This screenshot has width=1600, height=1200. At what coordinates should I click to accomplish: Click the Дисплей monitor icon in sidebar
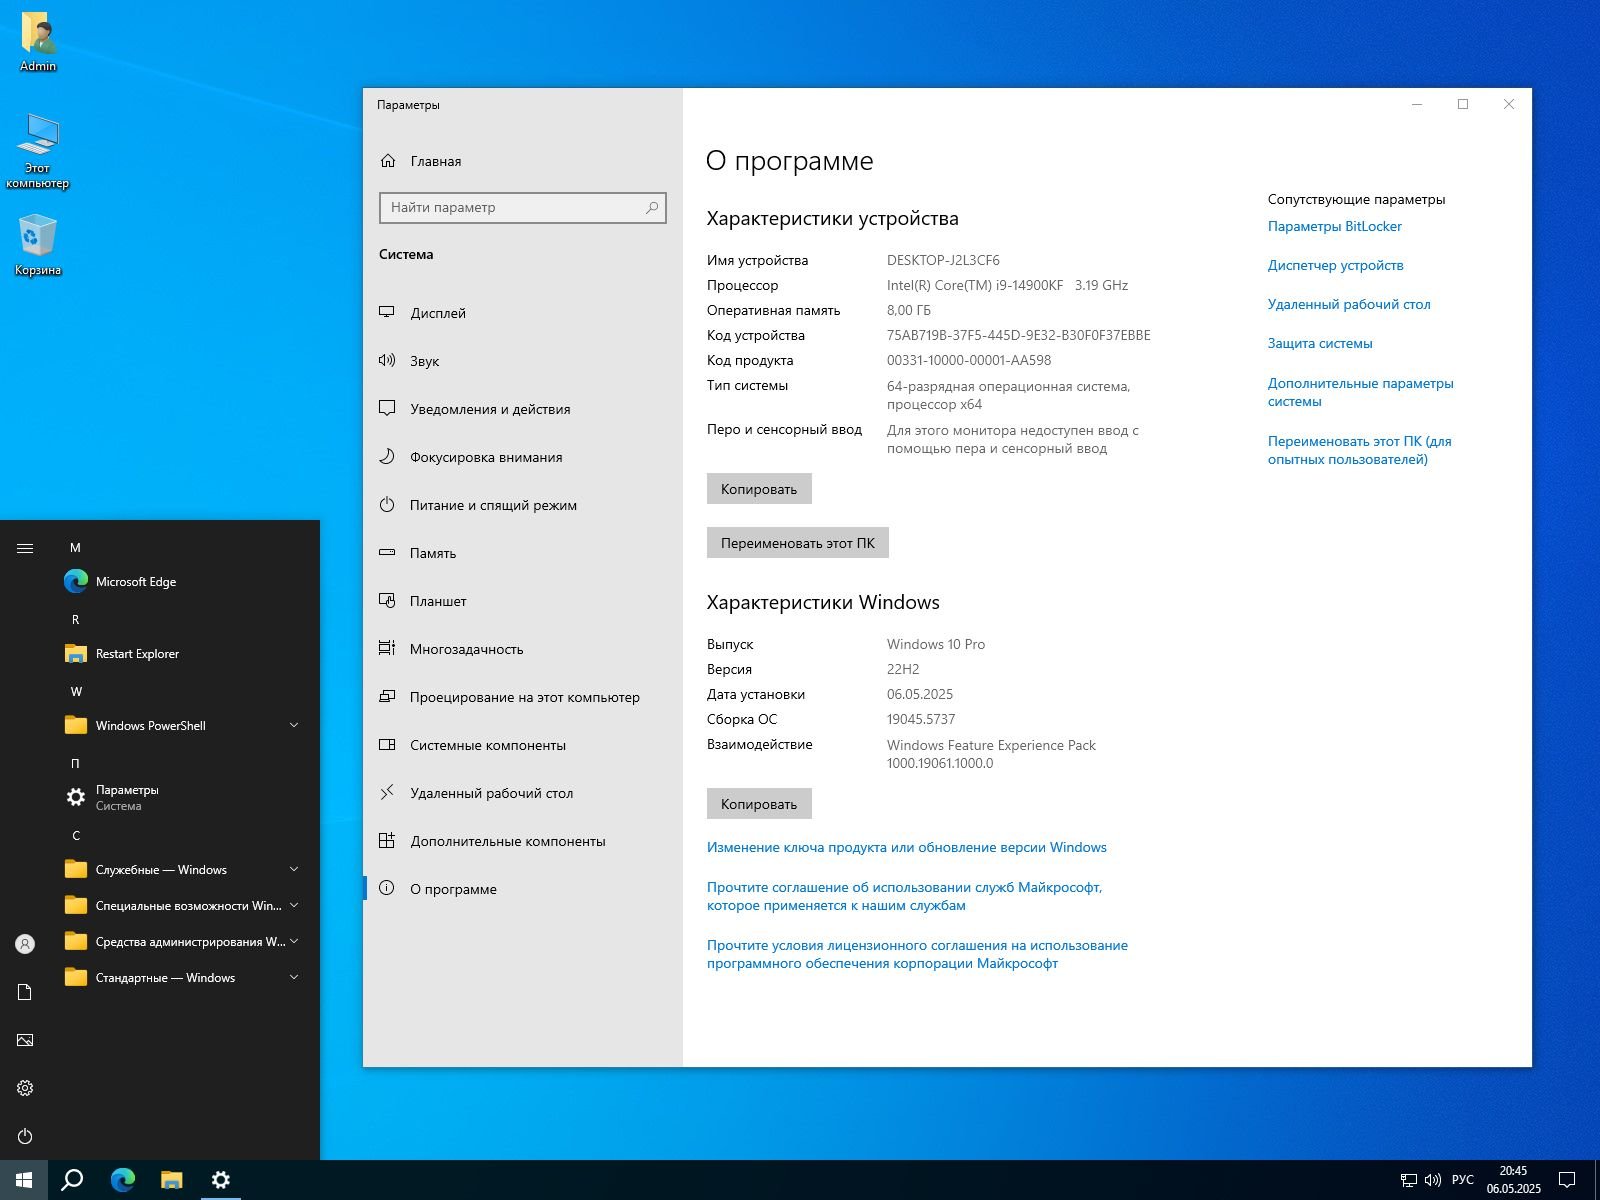coord(387,312)
